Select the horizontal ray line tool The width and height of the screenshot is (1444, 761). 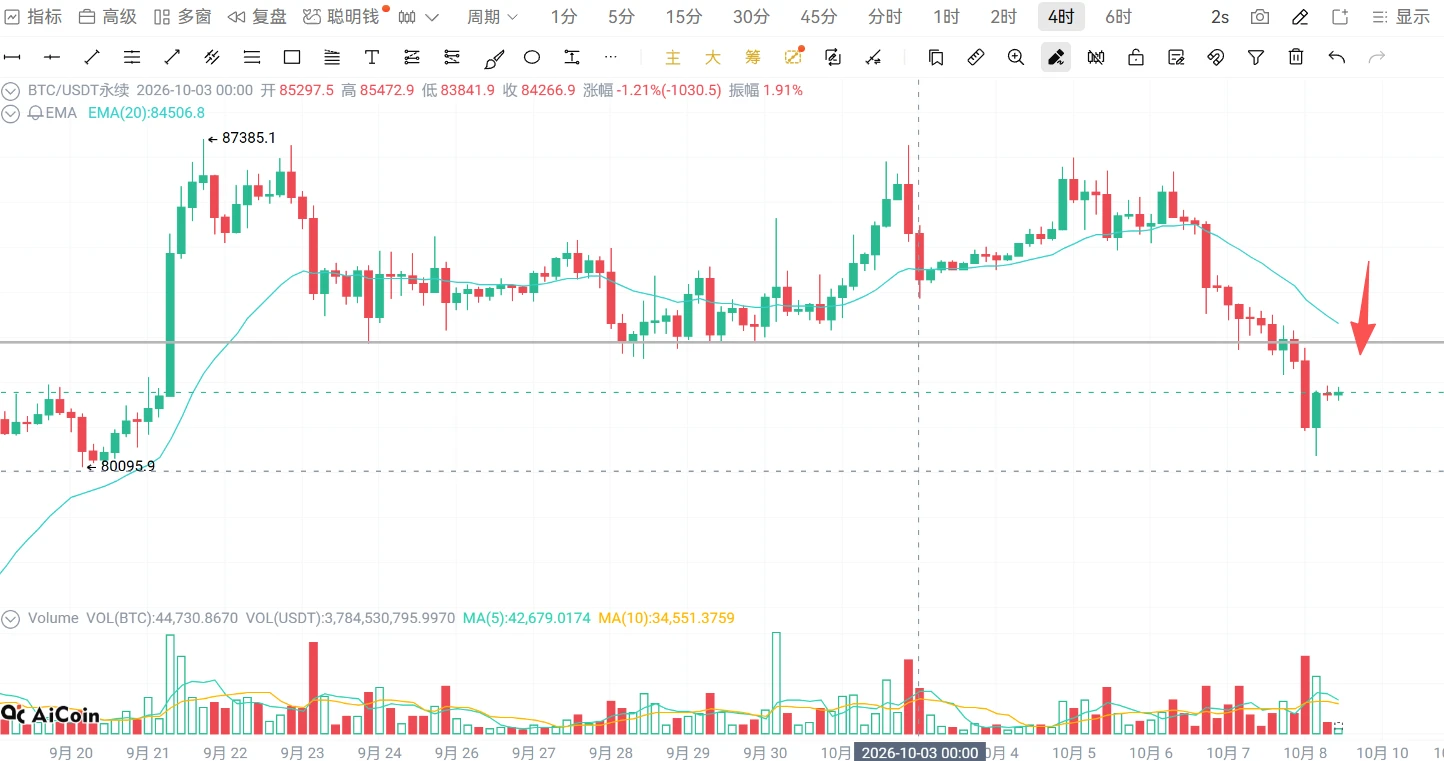click(x=52, y=57)
